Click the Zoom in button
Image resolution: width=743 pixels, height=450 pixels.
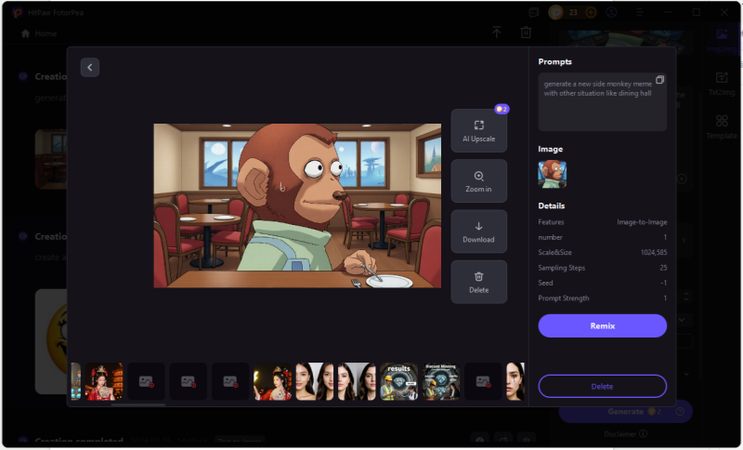tap(479, 181)
